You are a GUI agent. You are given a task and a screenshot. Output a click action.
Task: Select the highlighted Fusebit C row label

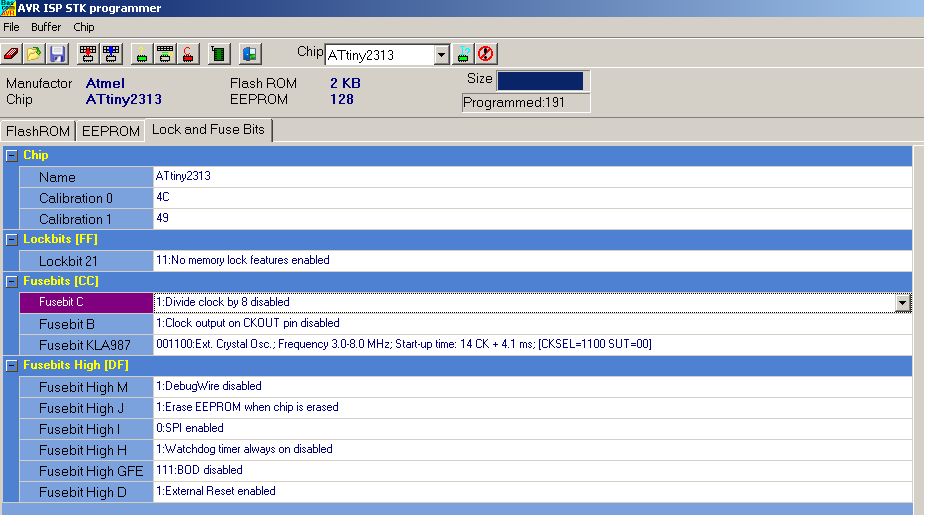tap(86, 302)
